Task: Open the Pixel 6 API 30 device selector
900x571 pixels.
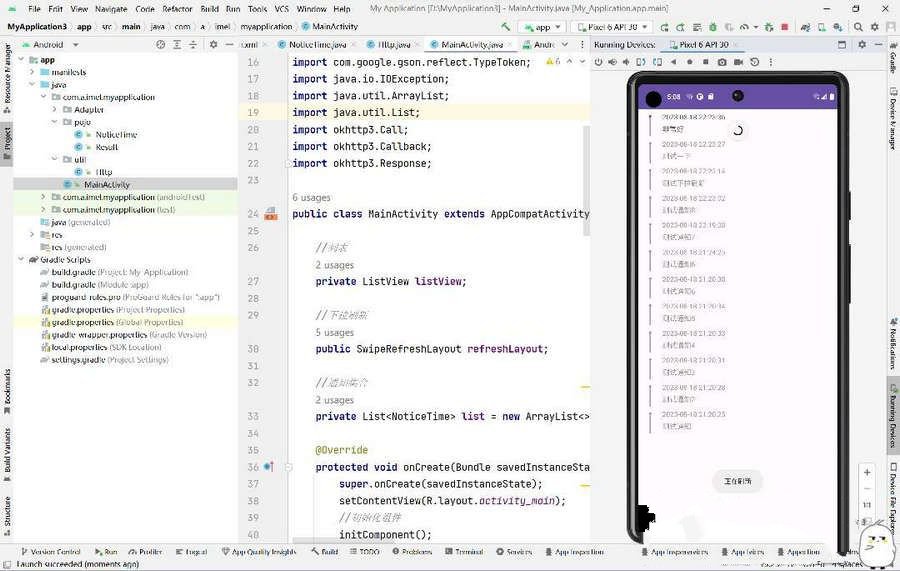Action: (x=612, y=27)
